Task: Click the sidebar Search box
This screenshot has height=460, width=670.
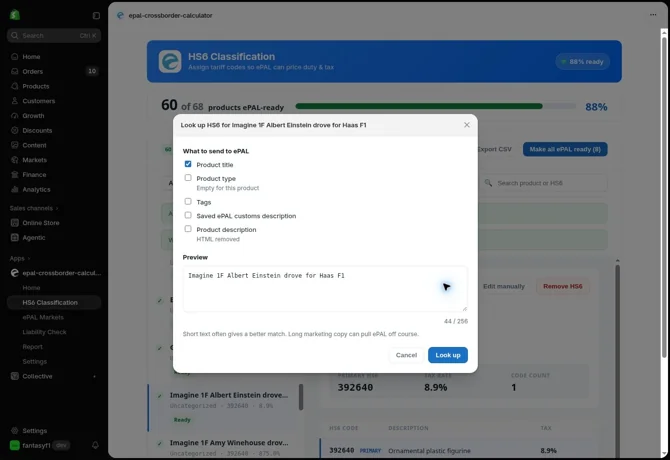Action: (x=54, y=35)
